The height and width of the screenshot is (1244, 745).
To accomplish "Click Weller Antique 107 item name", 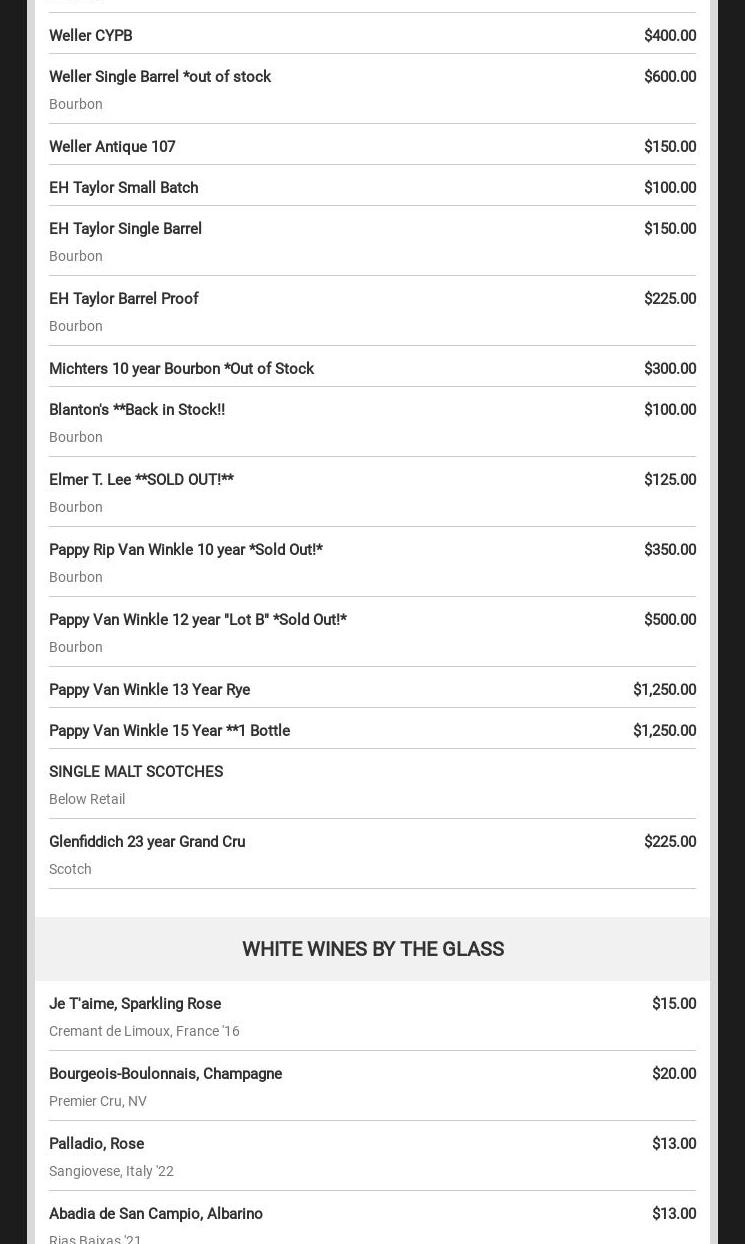I will pyautogui.click(x=112, y=147).
